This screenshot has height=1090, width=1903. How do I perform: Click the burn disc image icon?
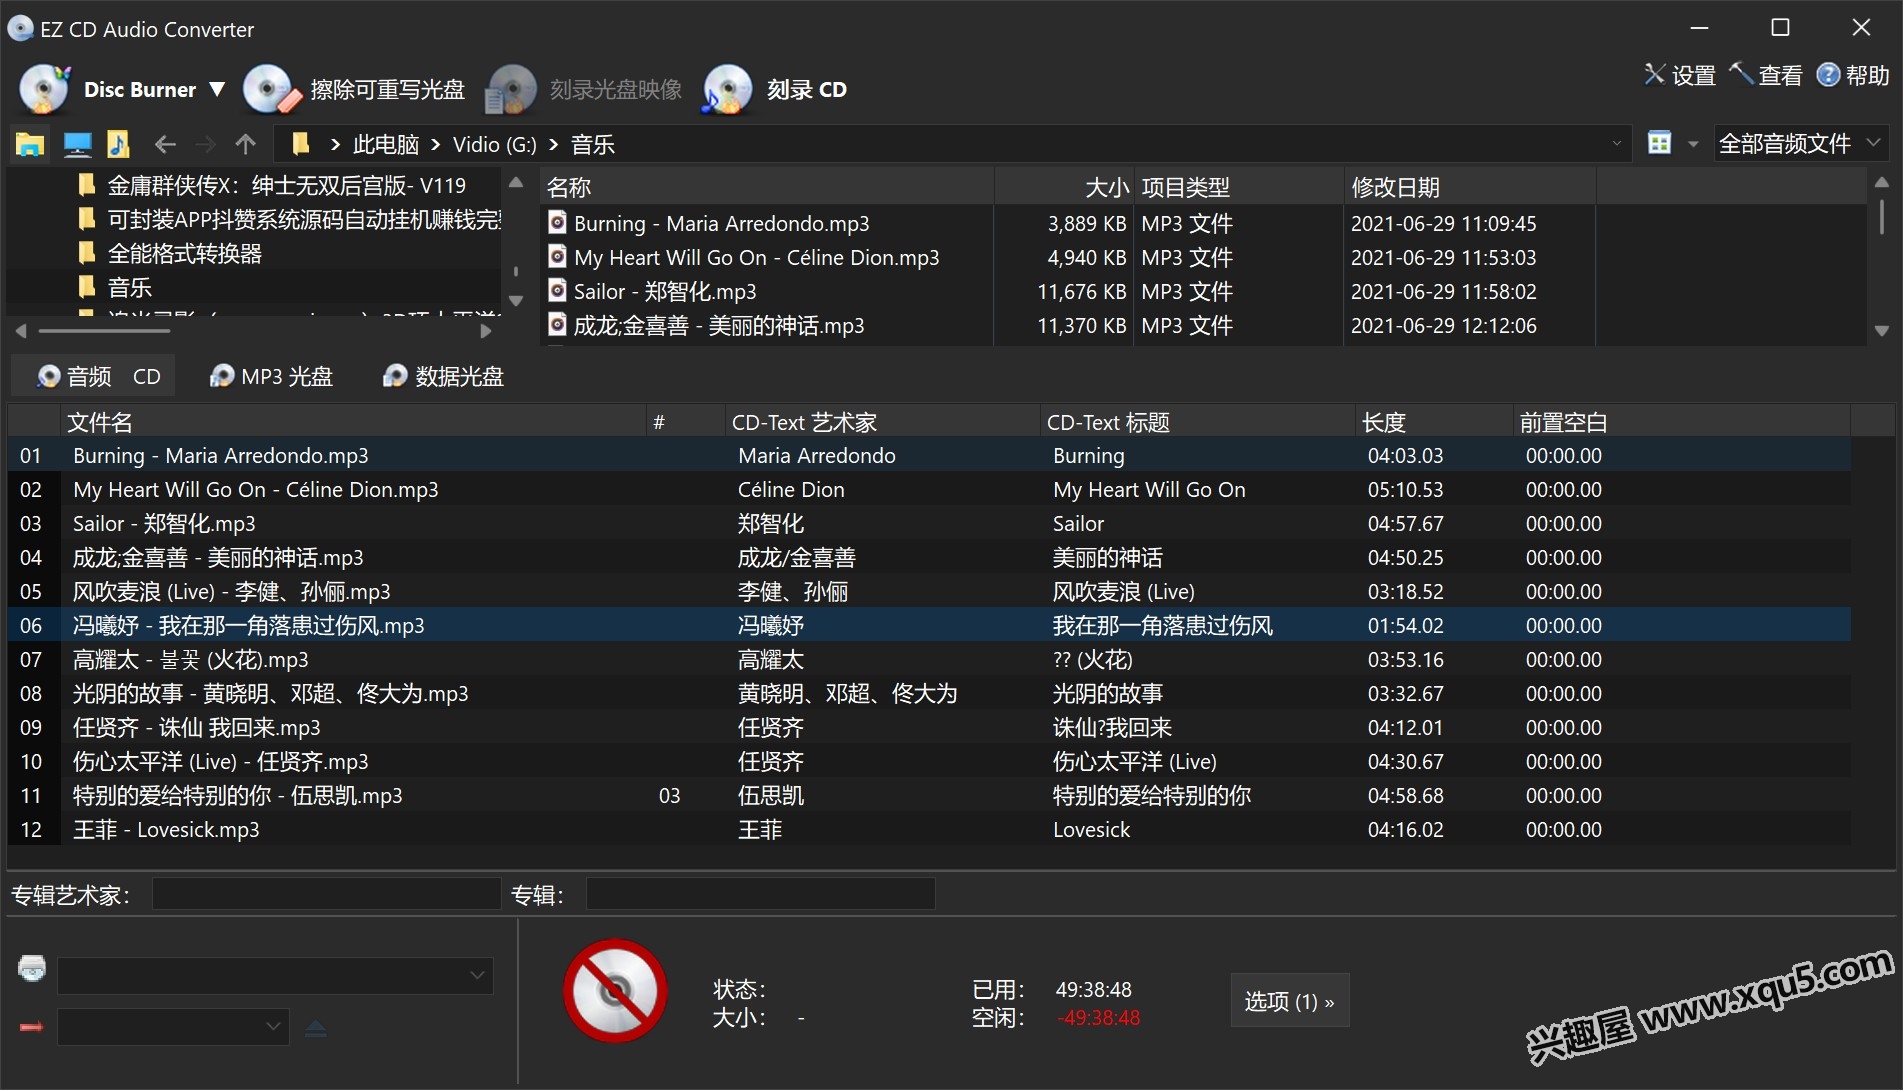(x=510, y=89)
